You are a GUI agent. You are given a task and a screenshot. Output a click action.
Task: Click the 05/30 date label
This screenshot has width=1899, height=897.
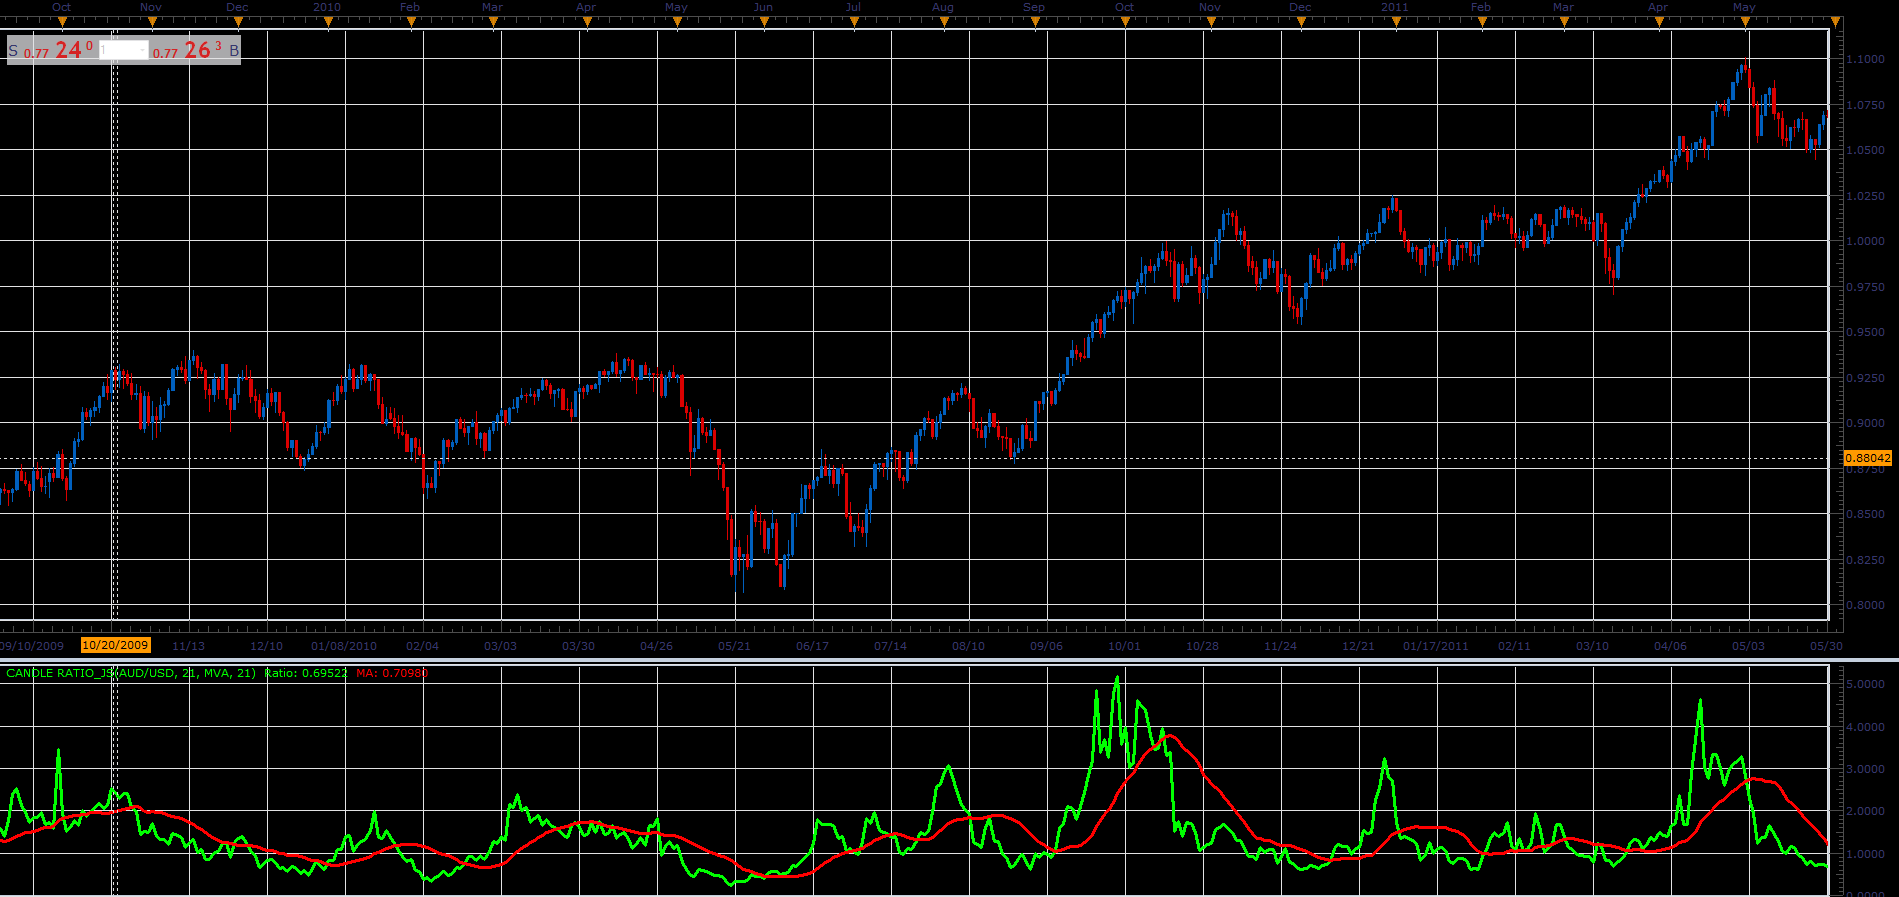coord(1827,646)
